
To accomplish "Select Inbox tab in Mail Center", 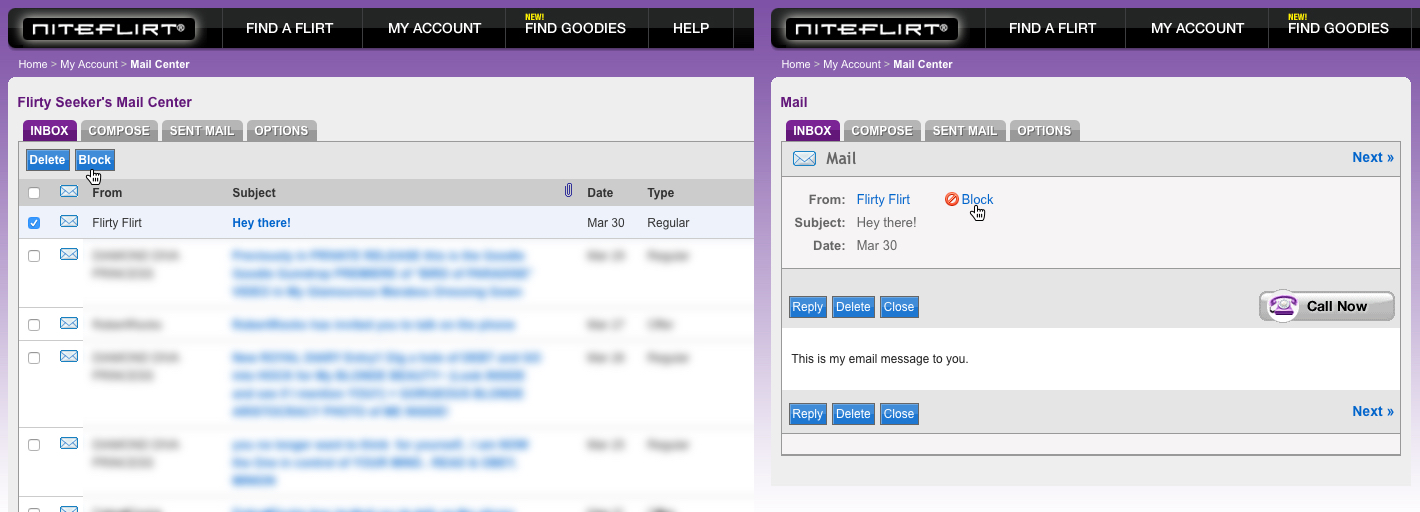I will point(50,131).
